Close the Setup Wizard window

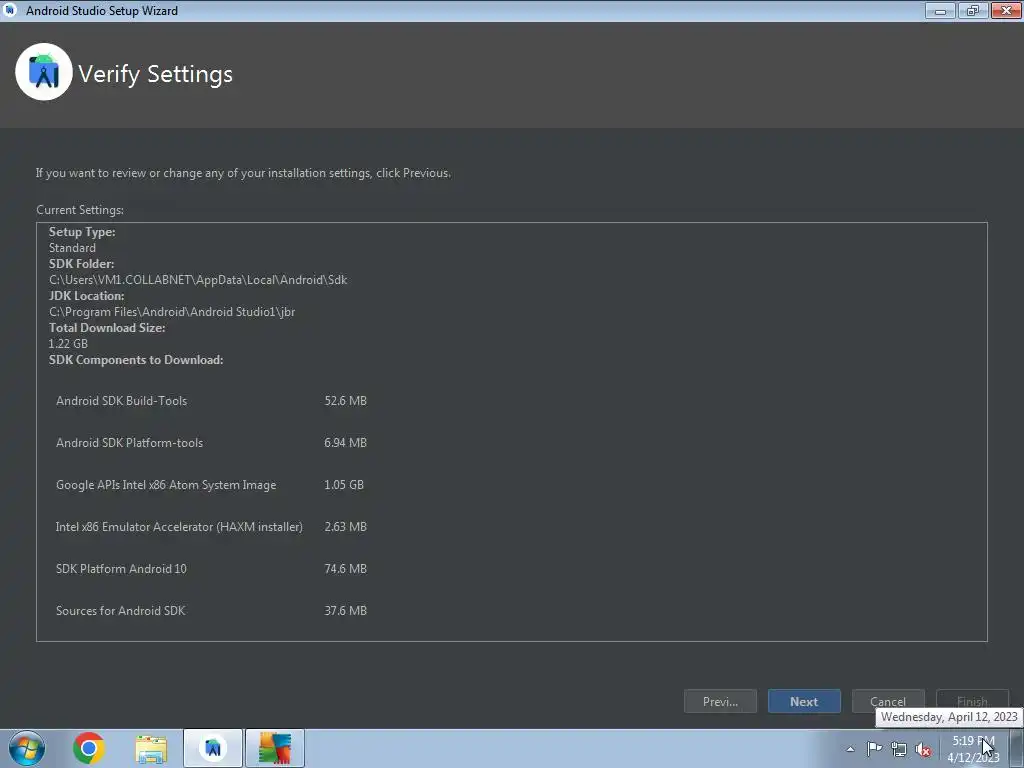(1006, 10)
